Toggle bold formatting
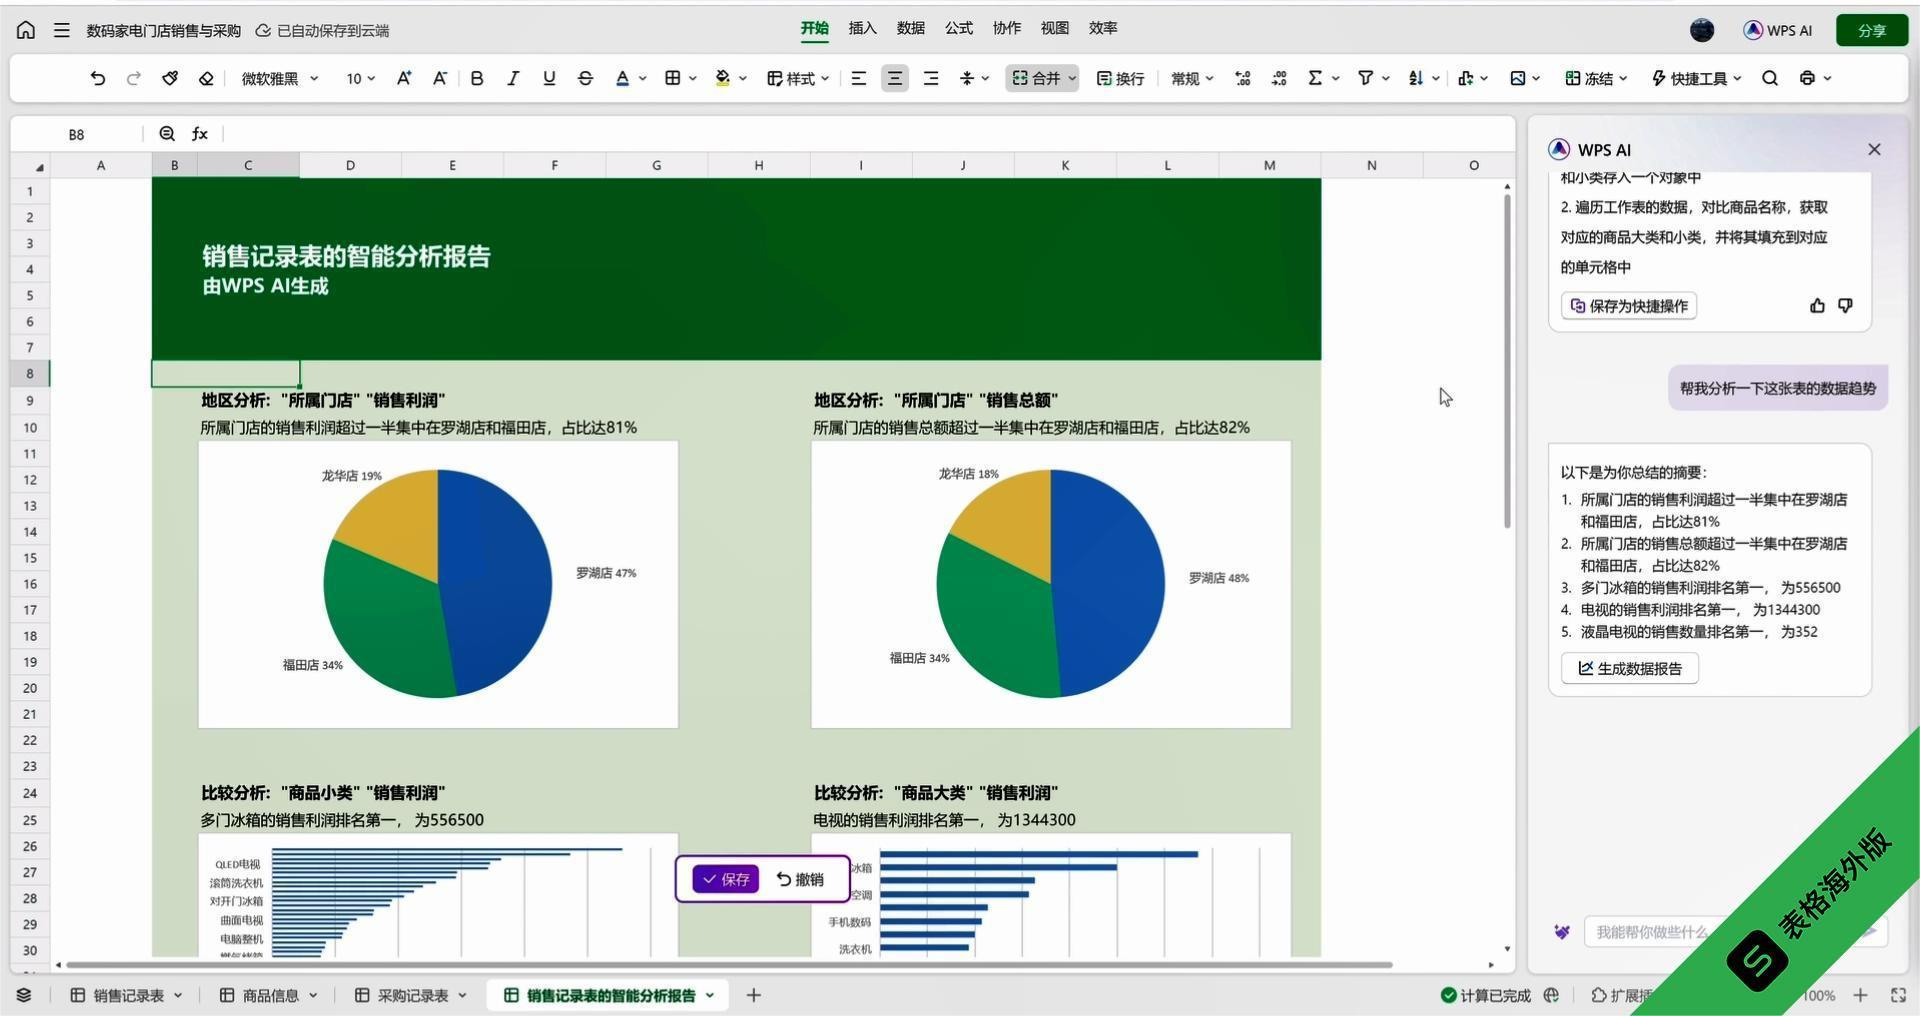The width and height of the screenshot is (1920, 1016). point(477,78)
